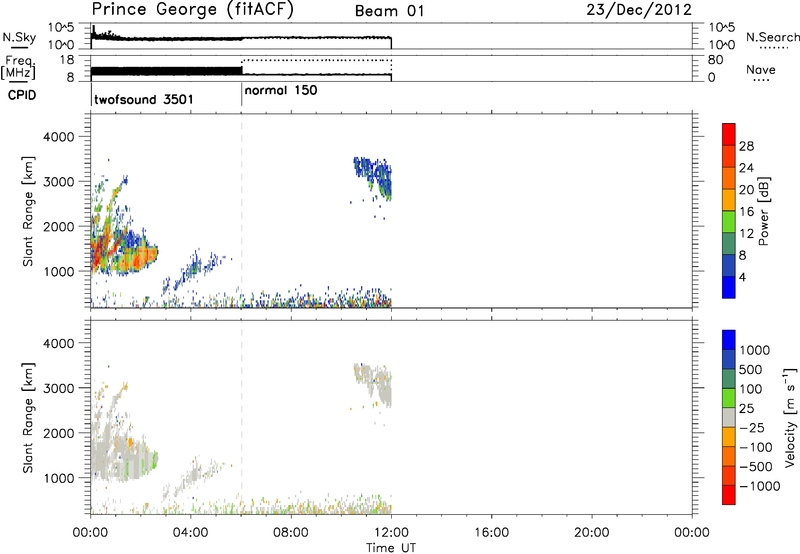Screen dimensions: 800x554
Task: Click the Slant Range axis title of velocity panel
Action: tap(28, 418)
